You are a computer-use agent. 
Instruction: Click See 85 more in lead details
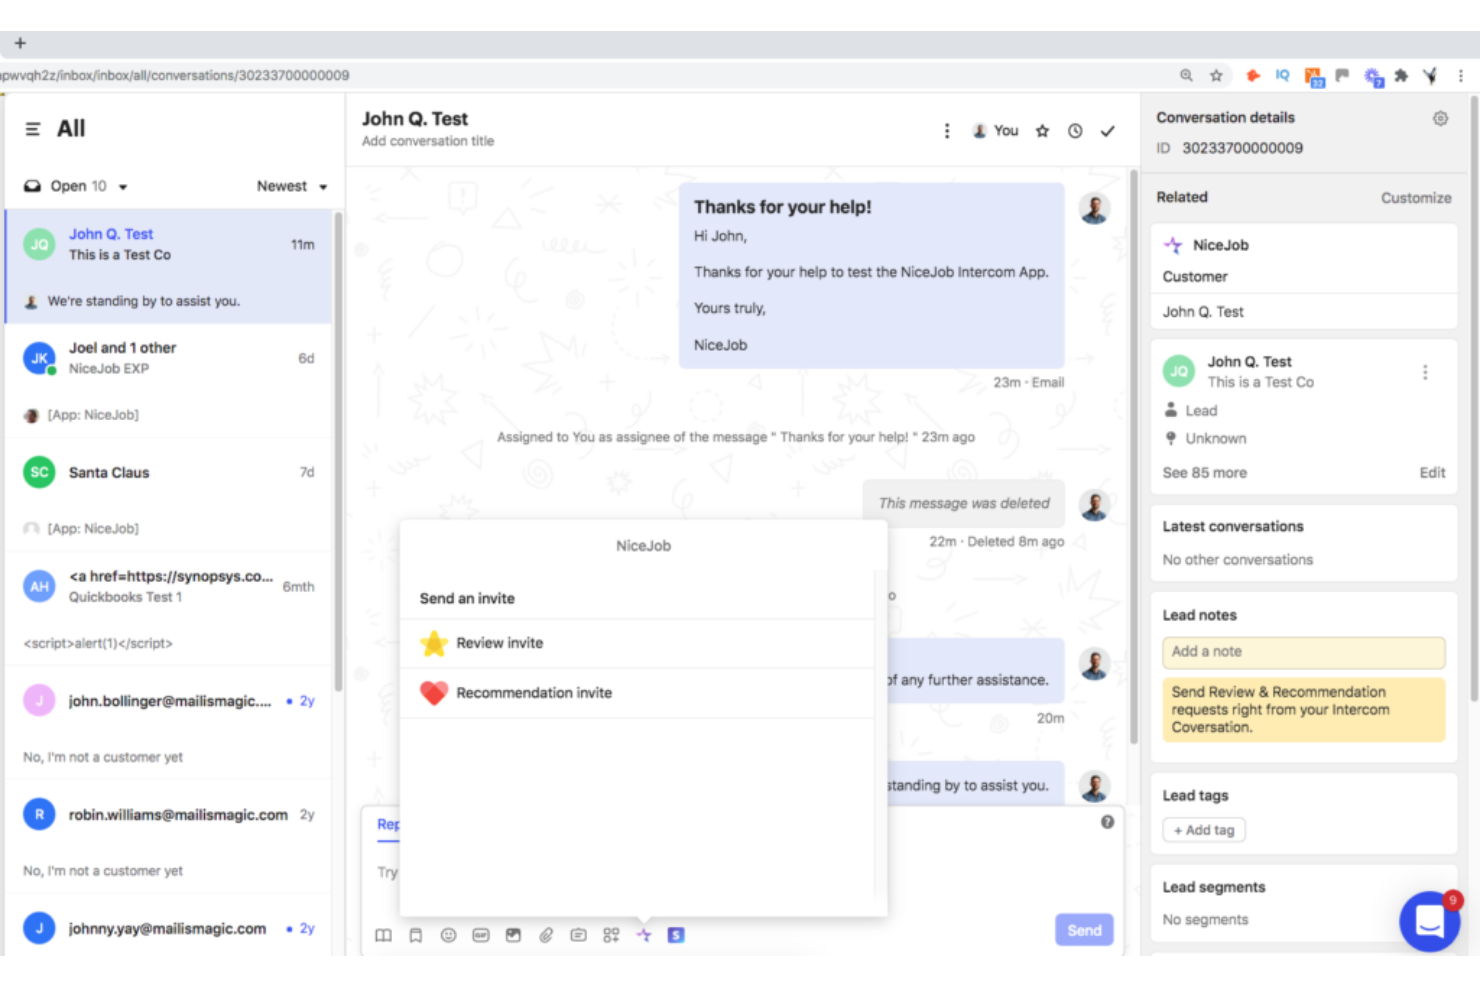[1204, 472]
